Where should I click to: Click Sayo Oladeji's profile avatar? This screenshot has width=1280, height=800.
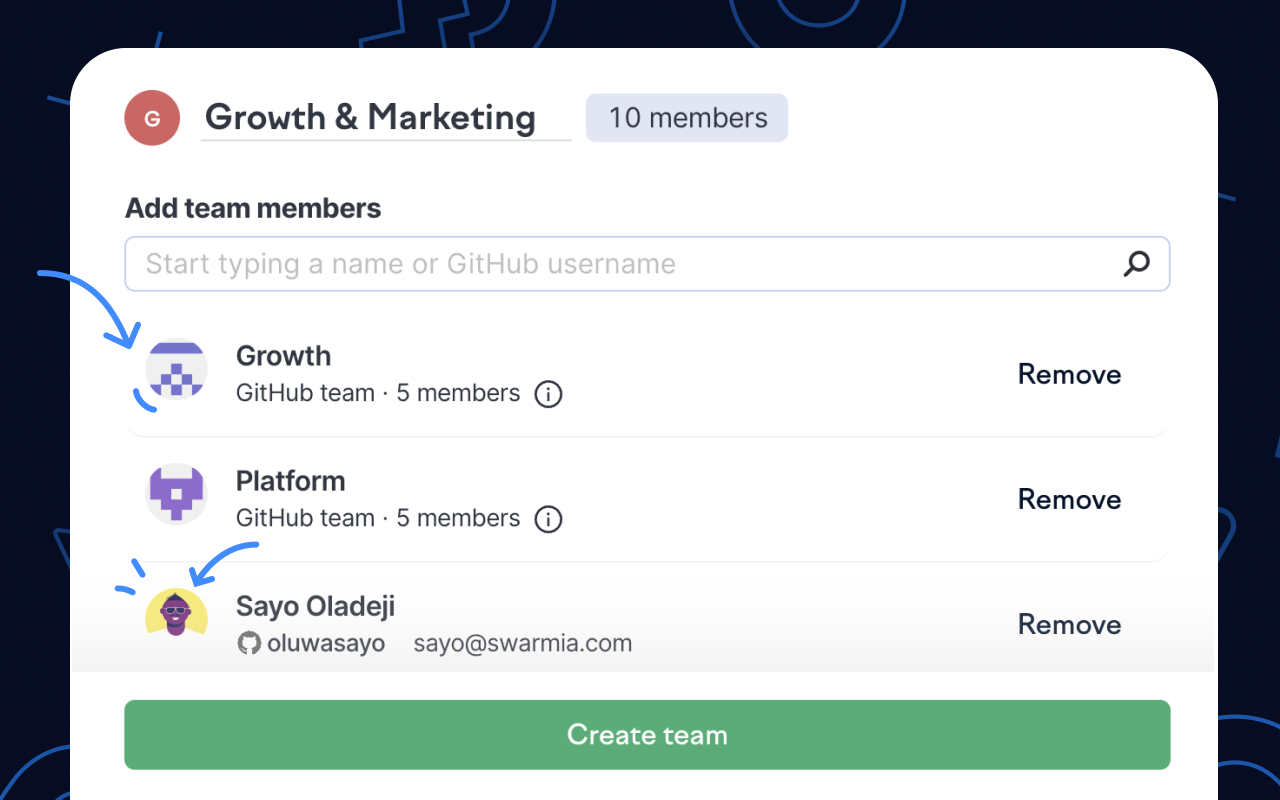click(x=176, y=613)
